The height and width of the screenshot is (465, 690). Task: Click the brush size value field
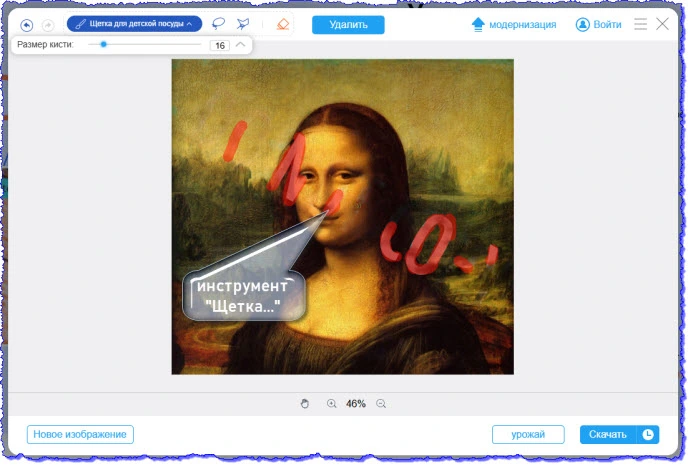[x=219, y=45]
